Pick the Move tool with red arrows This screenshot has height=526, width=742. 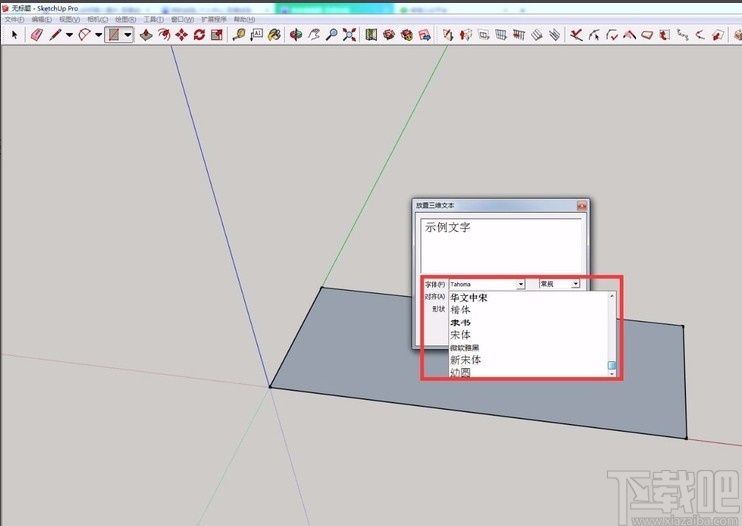click(x=181, y=35)
